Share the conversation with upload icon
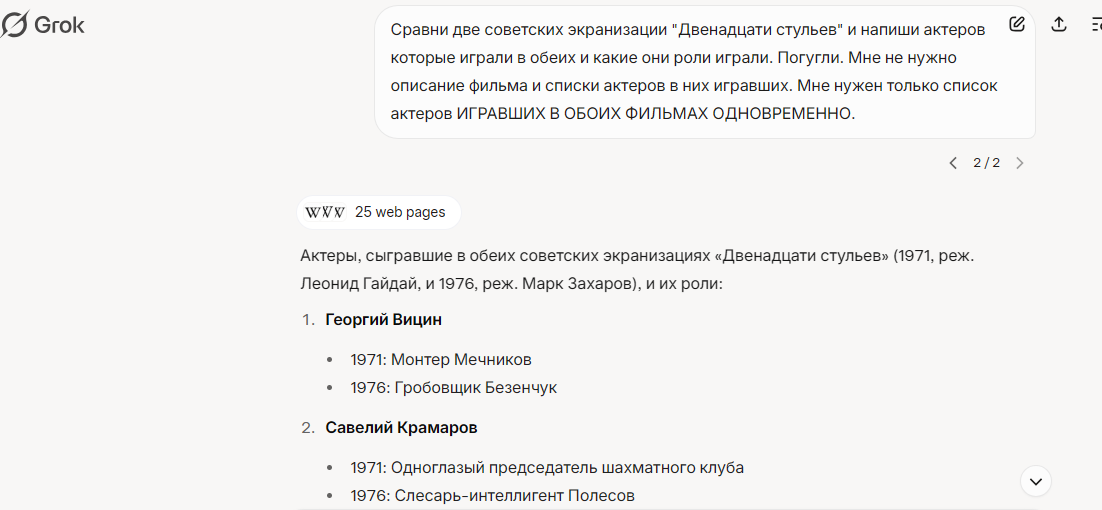1102x510 pixels. click(x=1058, y=24)
